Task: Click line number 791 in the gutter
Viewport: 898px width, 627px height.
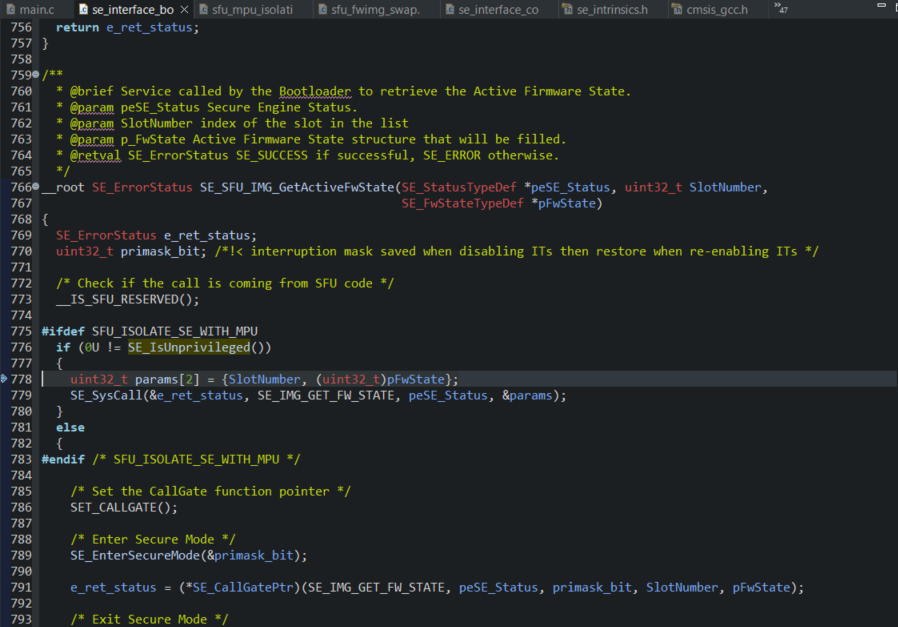Action: (21, 587)
